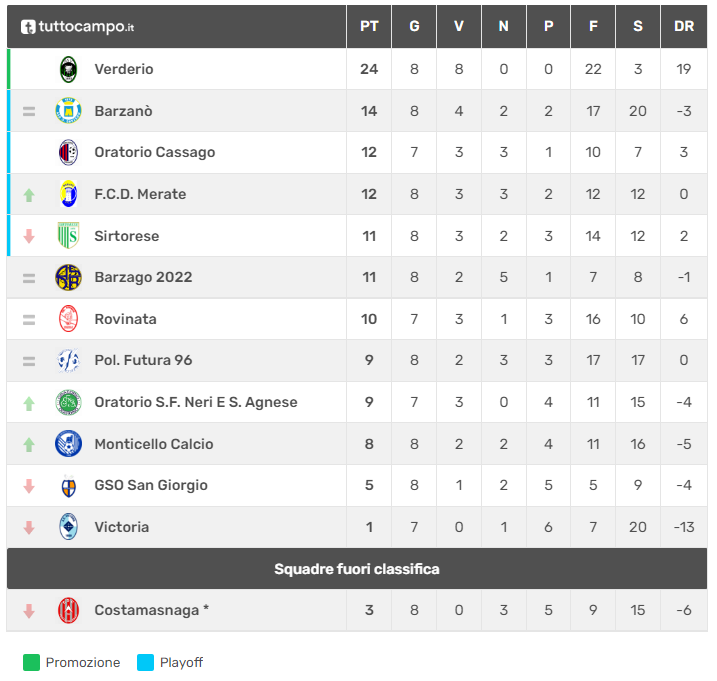This screenshot has height=681, width=717.
Task: Click the Costamasnaga red crest icon
Action: (x=68, y=610)
